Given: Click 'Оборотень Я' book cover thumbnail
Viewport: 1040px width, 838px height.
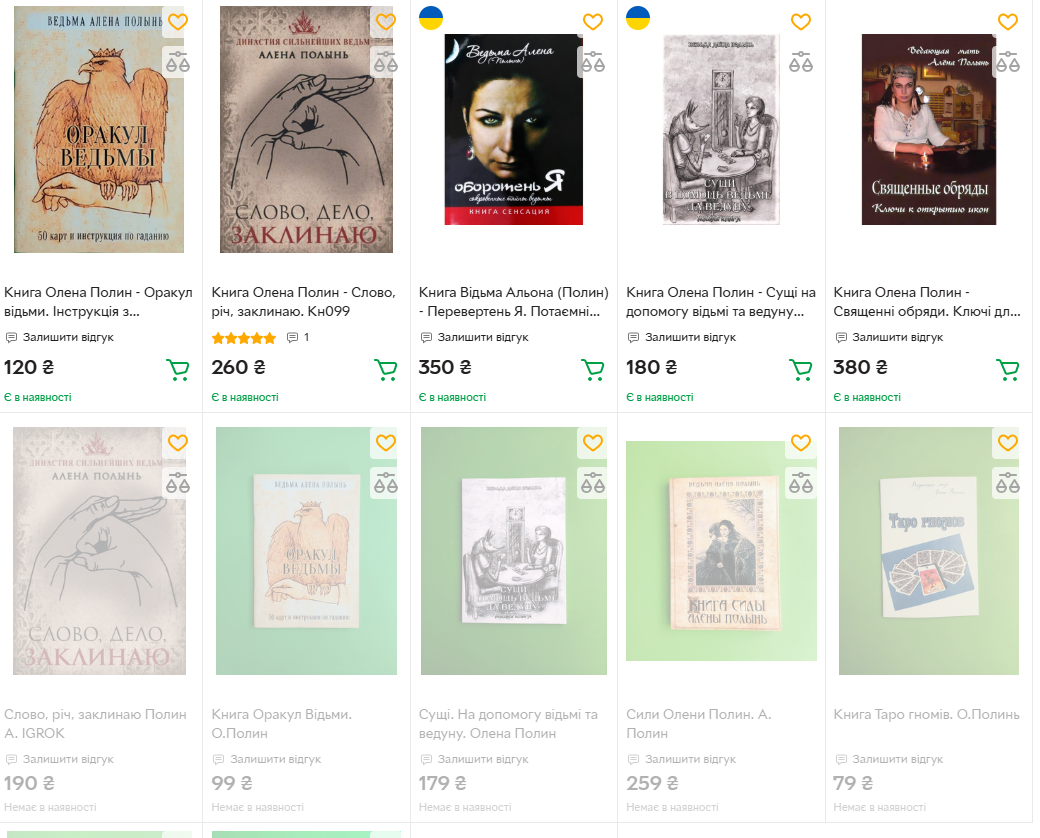Looking at the screenshot, I should pyautogui.click(x=513, y=129).
